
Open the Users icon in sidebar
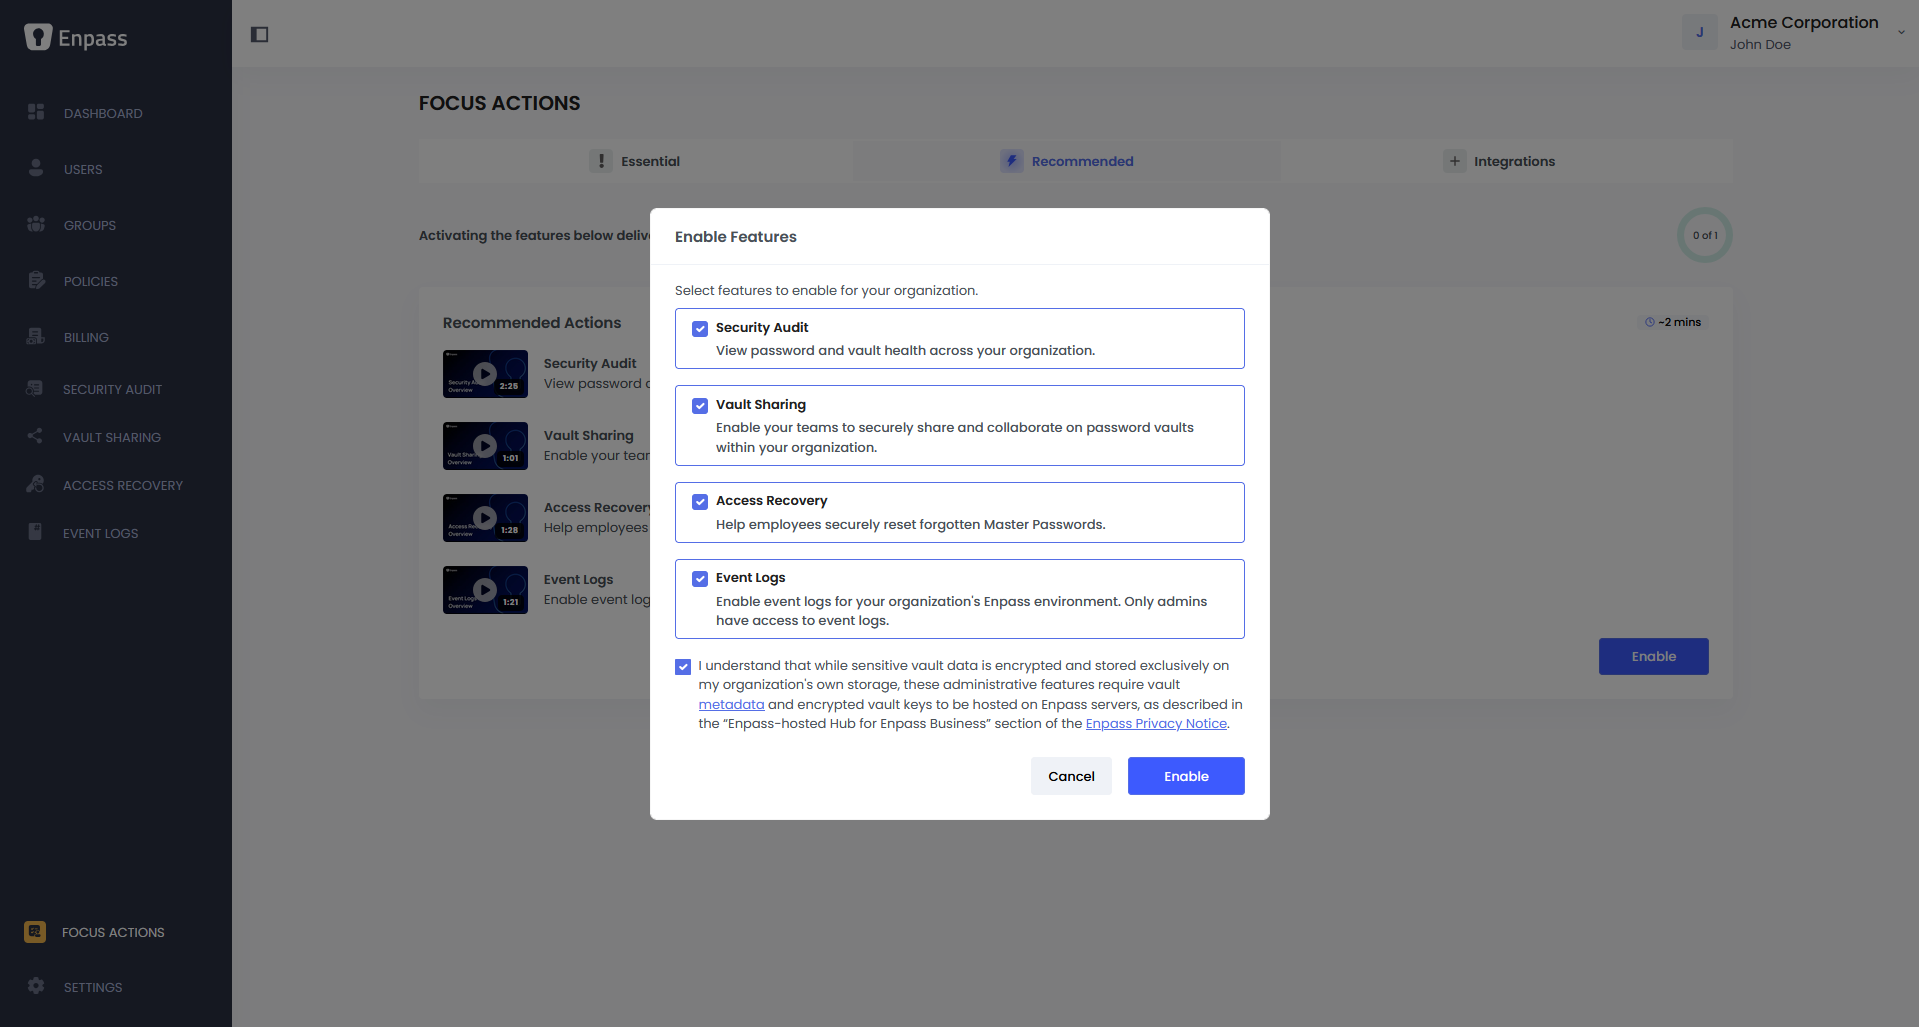coord(36,168)
